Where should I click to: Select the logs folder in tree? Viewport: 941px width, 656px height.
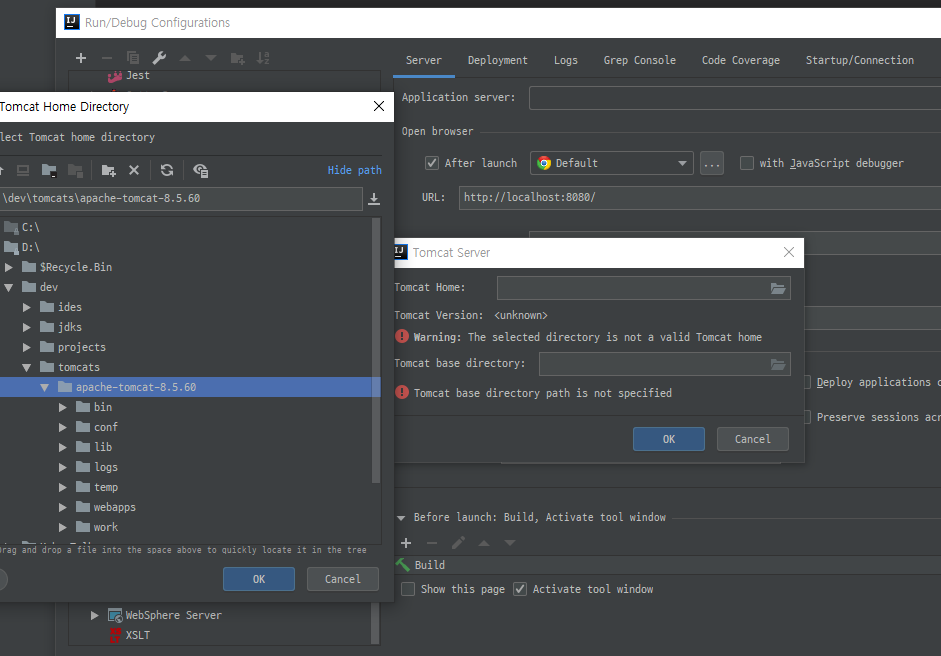pos(106,468)
